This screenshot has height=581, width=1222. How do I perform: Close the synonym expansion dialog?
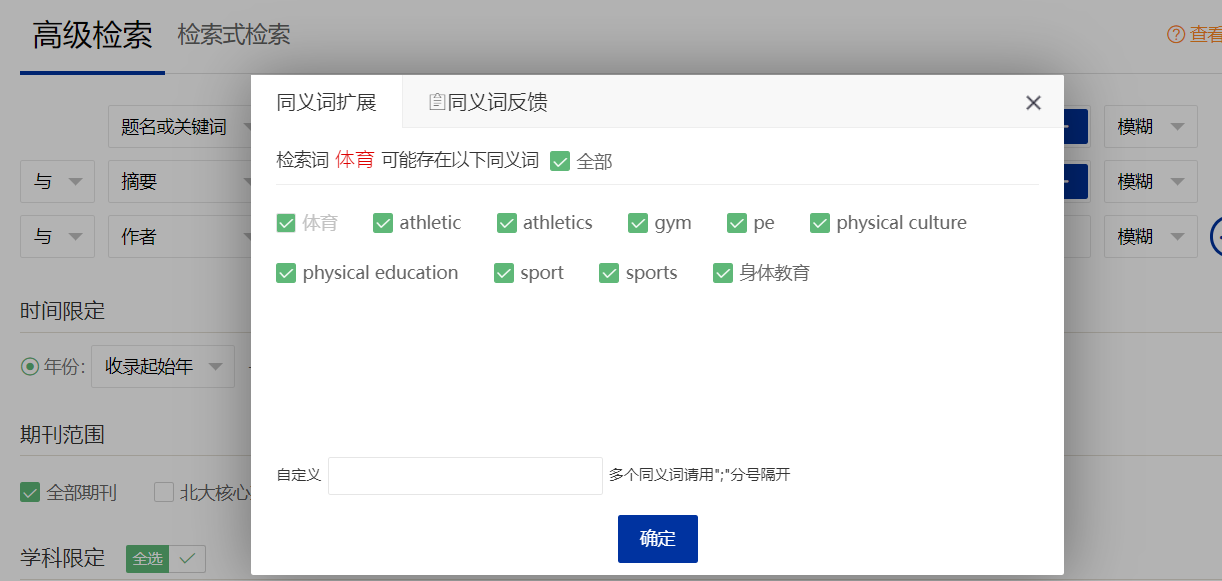tap(1033, 103)
